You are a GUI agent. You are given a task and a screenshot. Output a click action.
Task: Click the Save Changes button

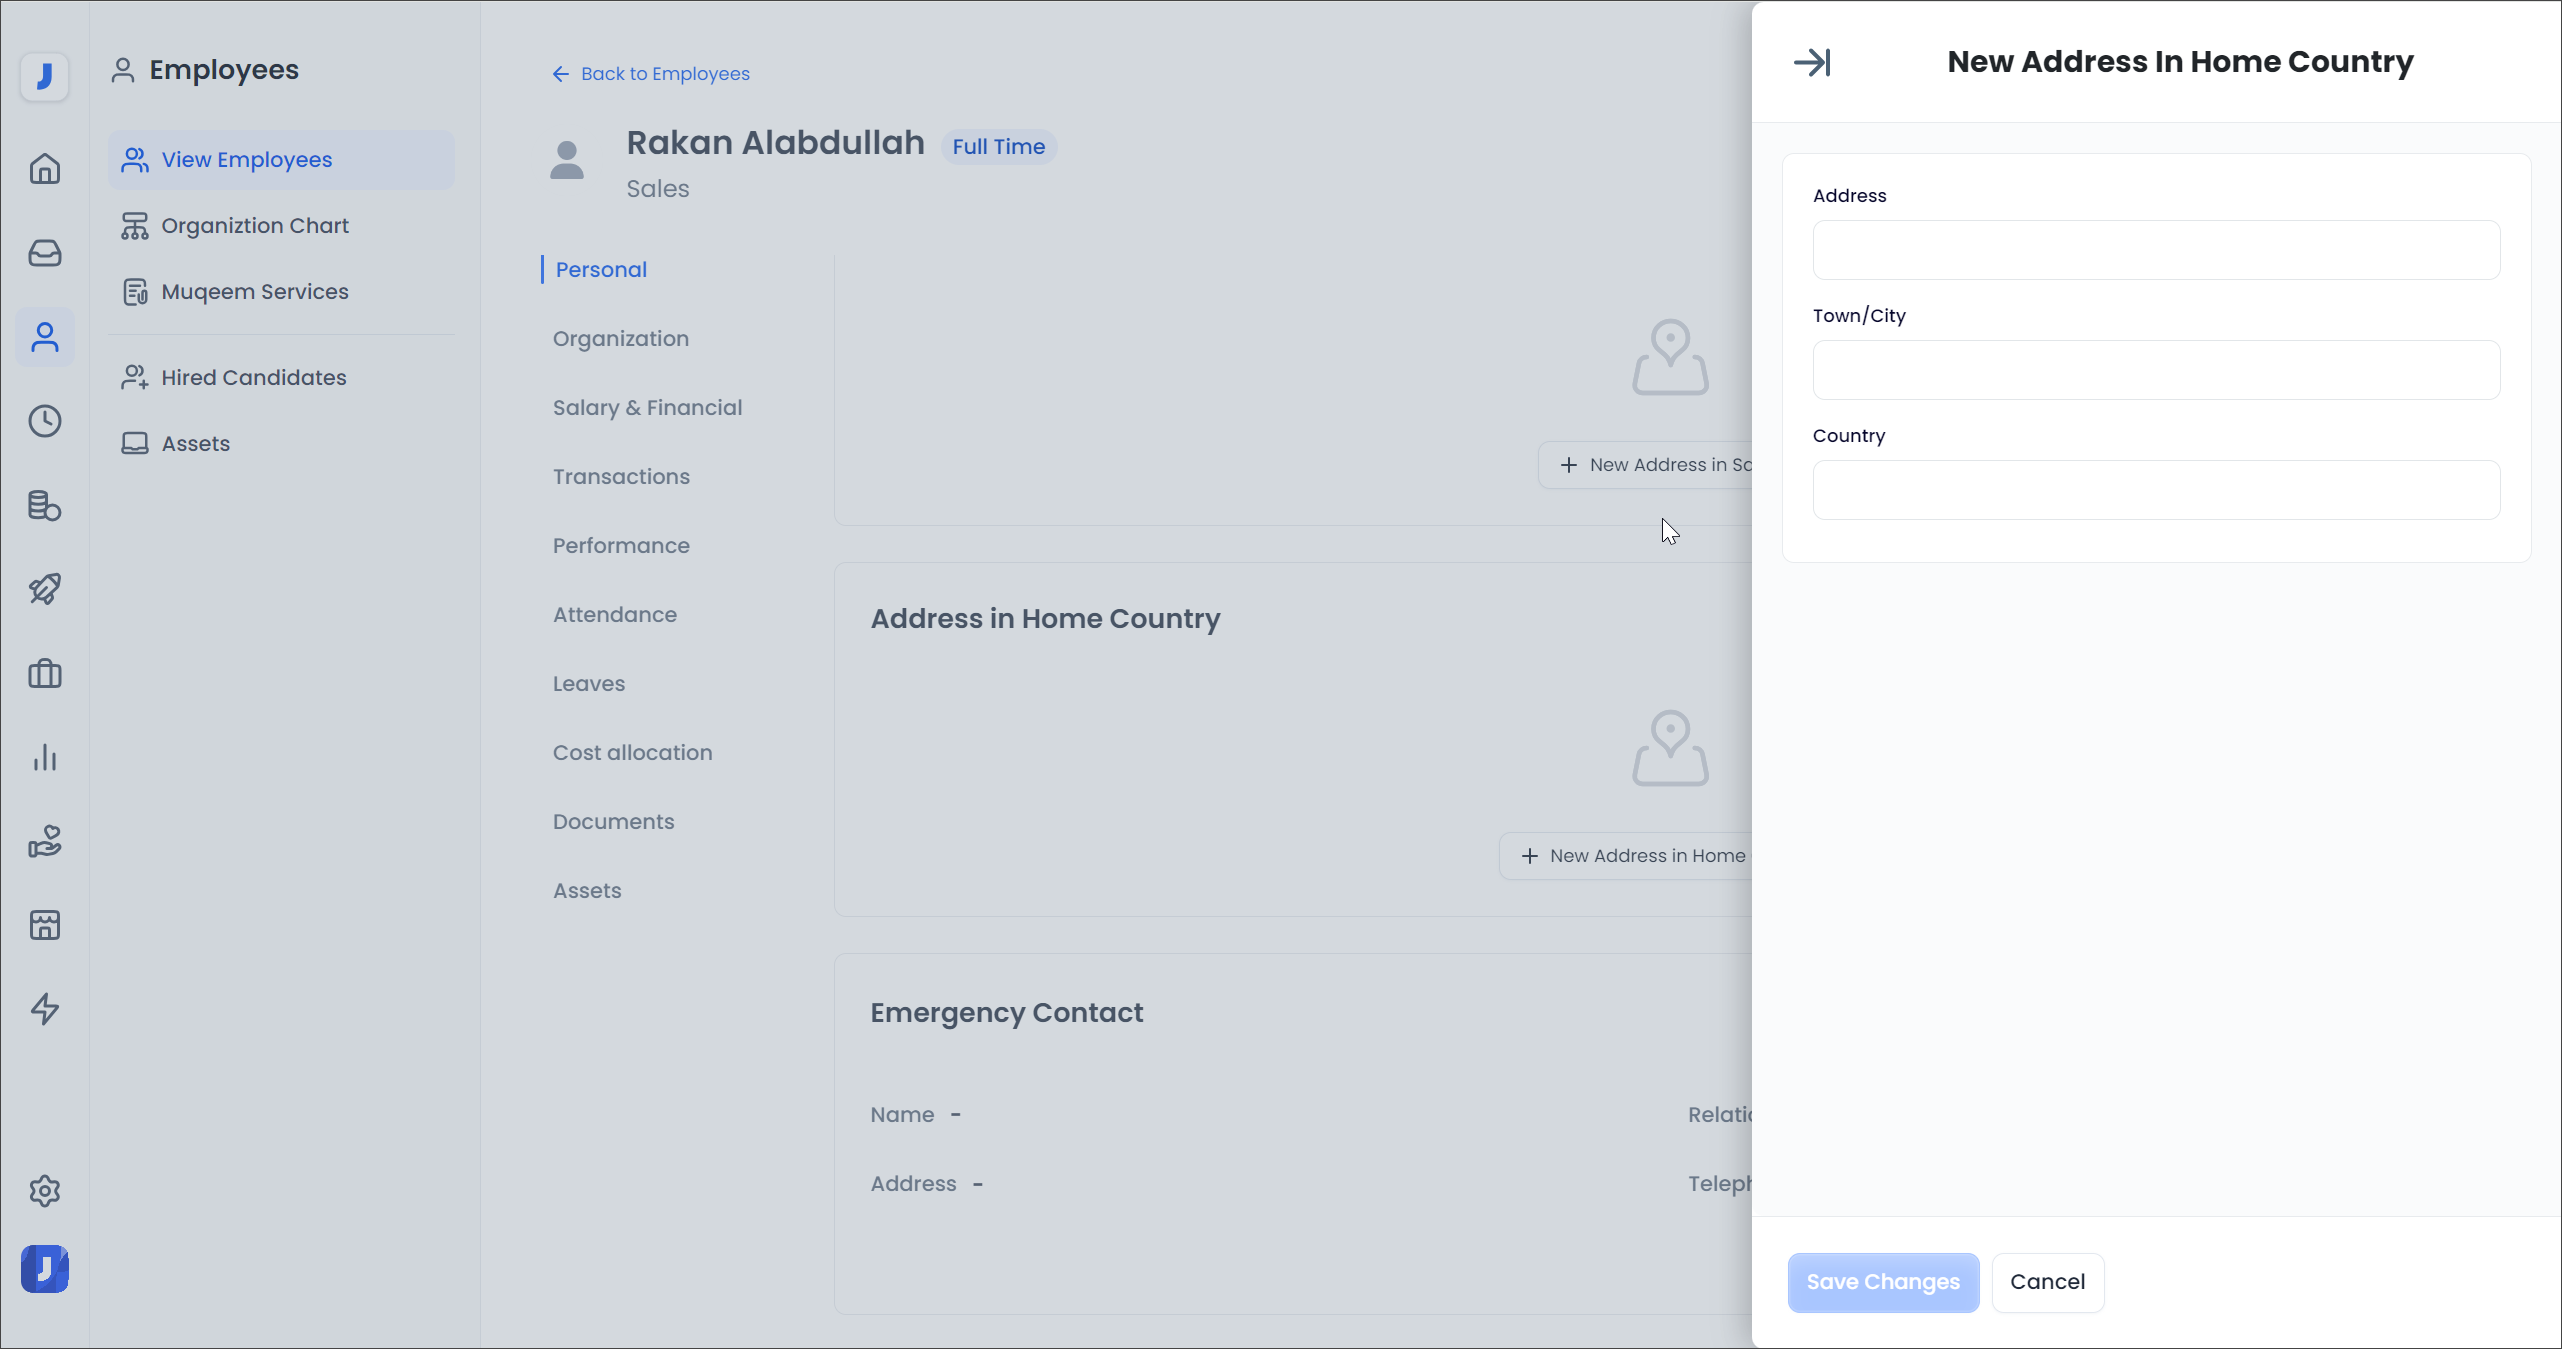[x=1883, y=1282]
